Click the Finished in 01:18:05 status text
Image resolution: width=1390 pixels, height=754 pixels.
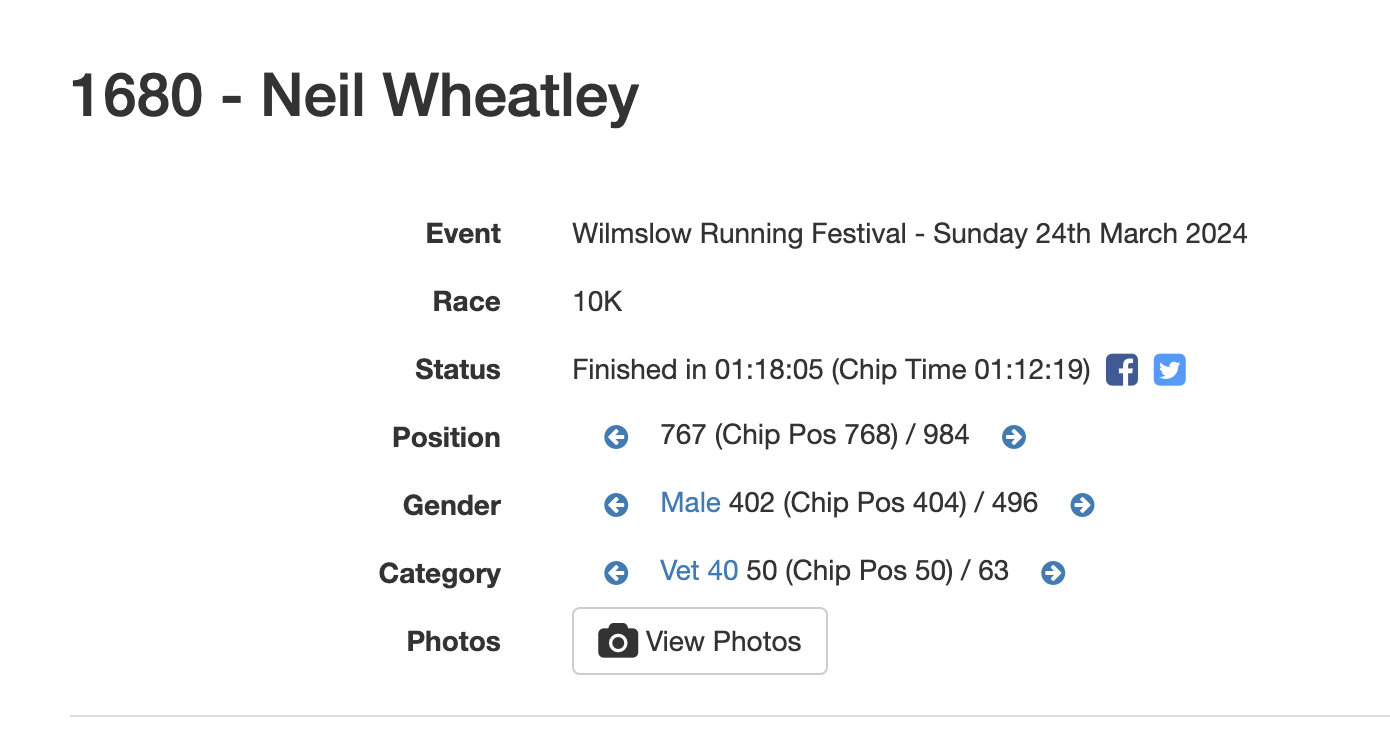[x=698, y=370]
